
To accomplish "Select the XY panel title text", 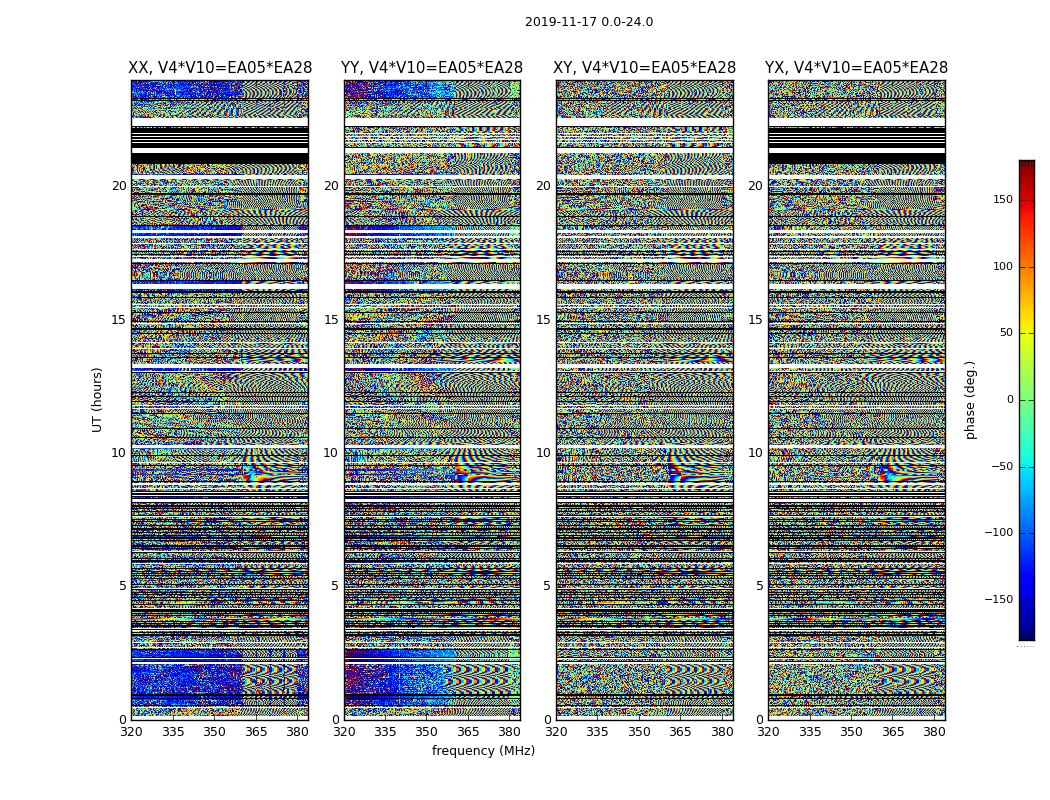I will pyautogui.click(x=645, y=68).
